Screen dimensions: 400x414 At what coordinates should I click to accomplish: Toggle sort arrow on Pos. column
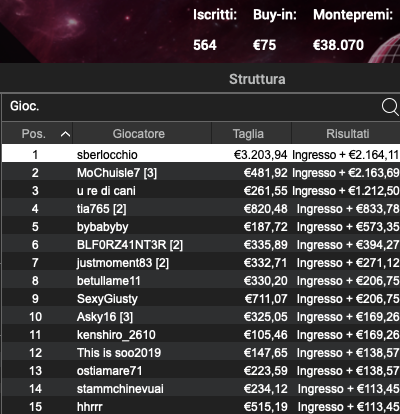(x=65, y=134)
